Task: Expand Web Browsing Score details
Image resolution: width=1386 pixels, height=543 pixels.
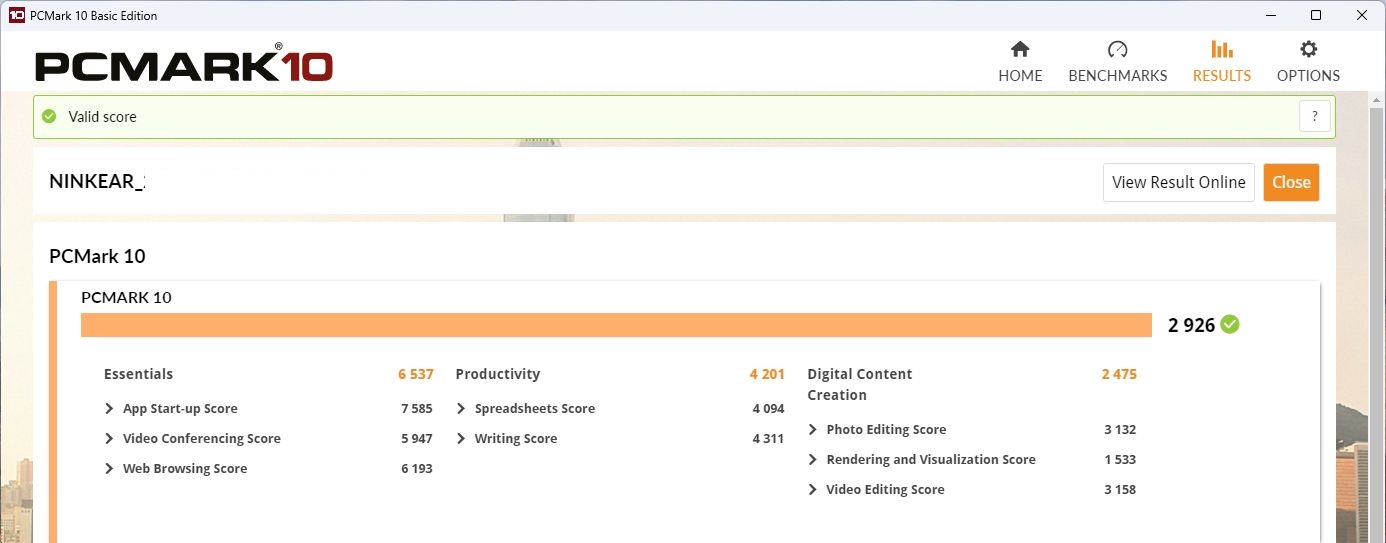Action: pos(109,469)
